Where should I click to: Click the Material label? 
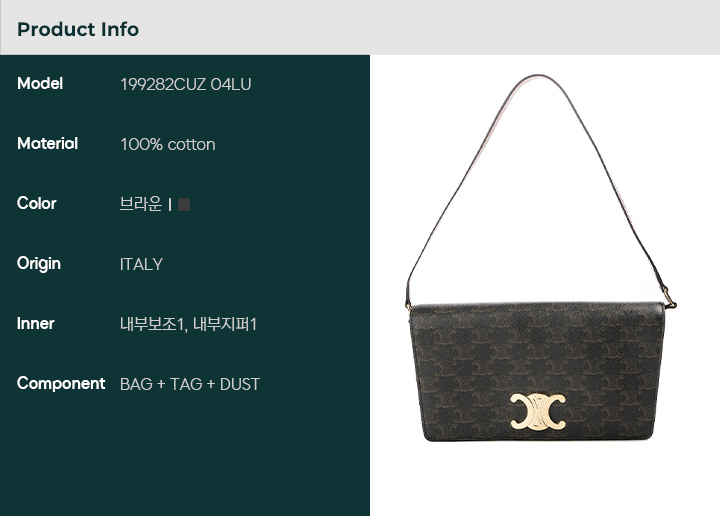(x=47, y=144)
